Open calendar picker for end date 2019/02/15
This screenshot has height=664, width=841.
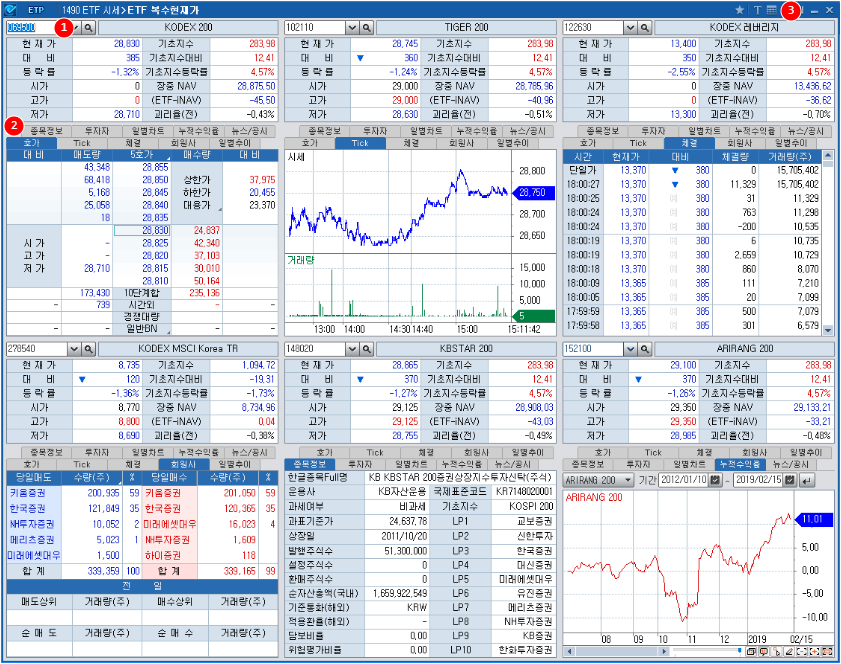789,480
